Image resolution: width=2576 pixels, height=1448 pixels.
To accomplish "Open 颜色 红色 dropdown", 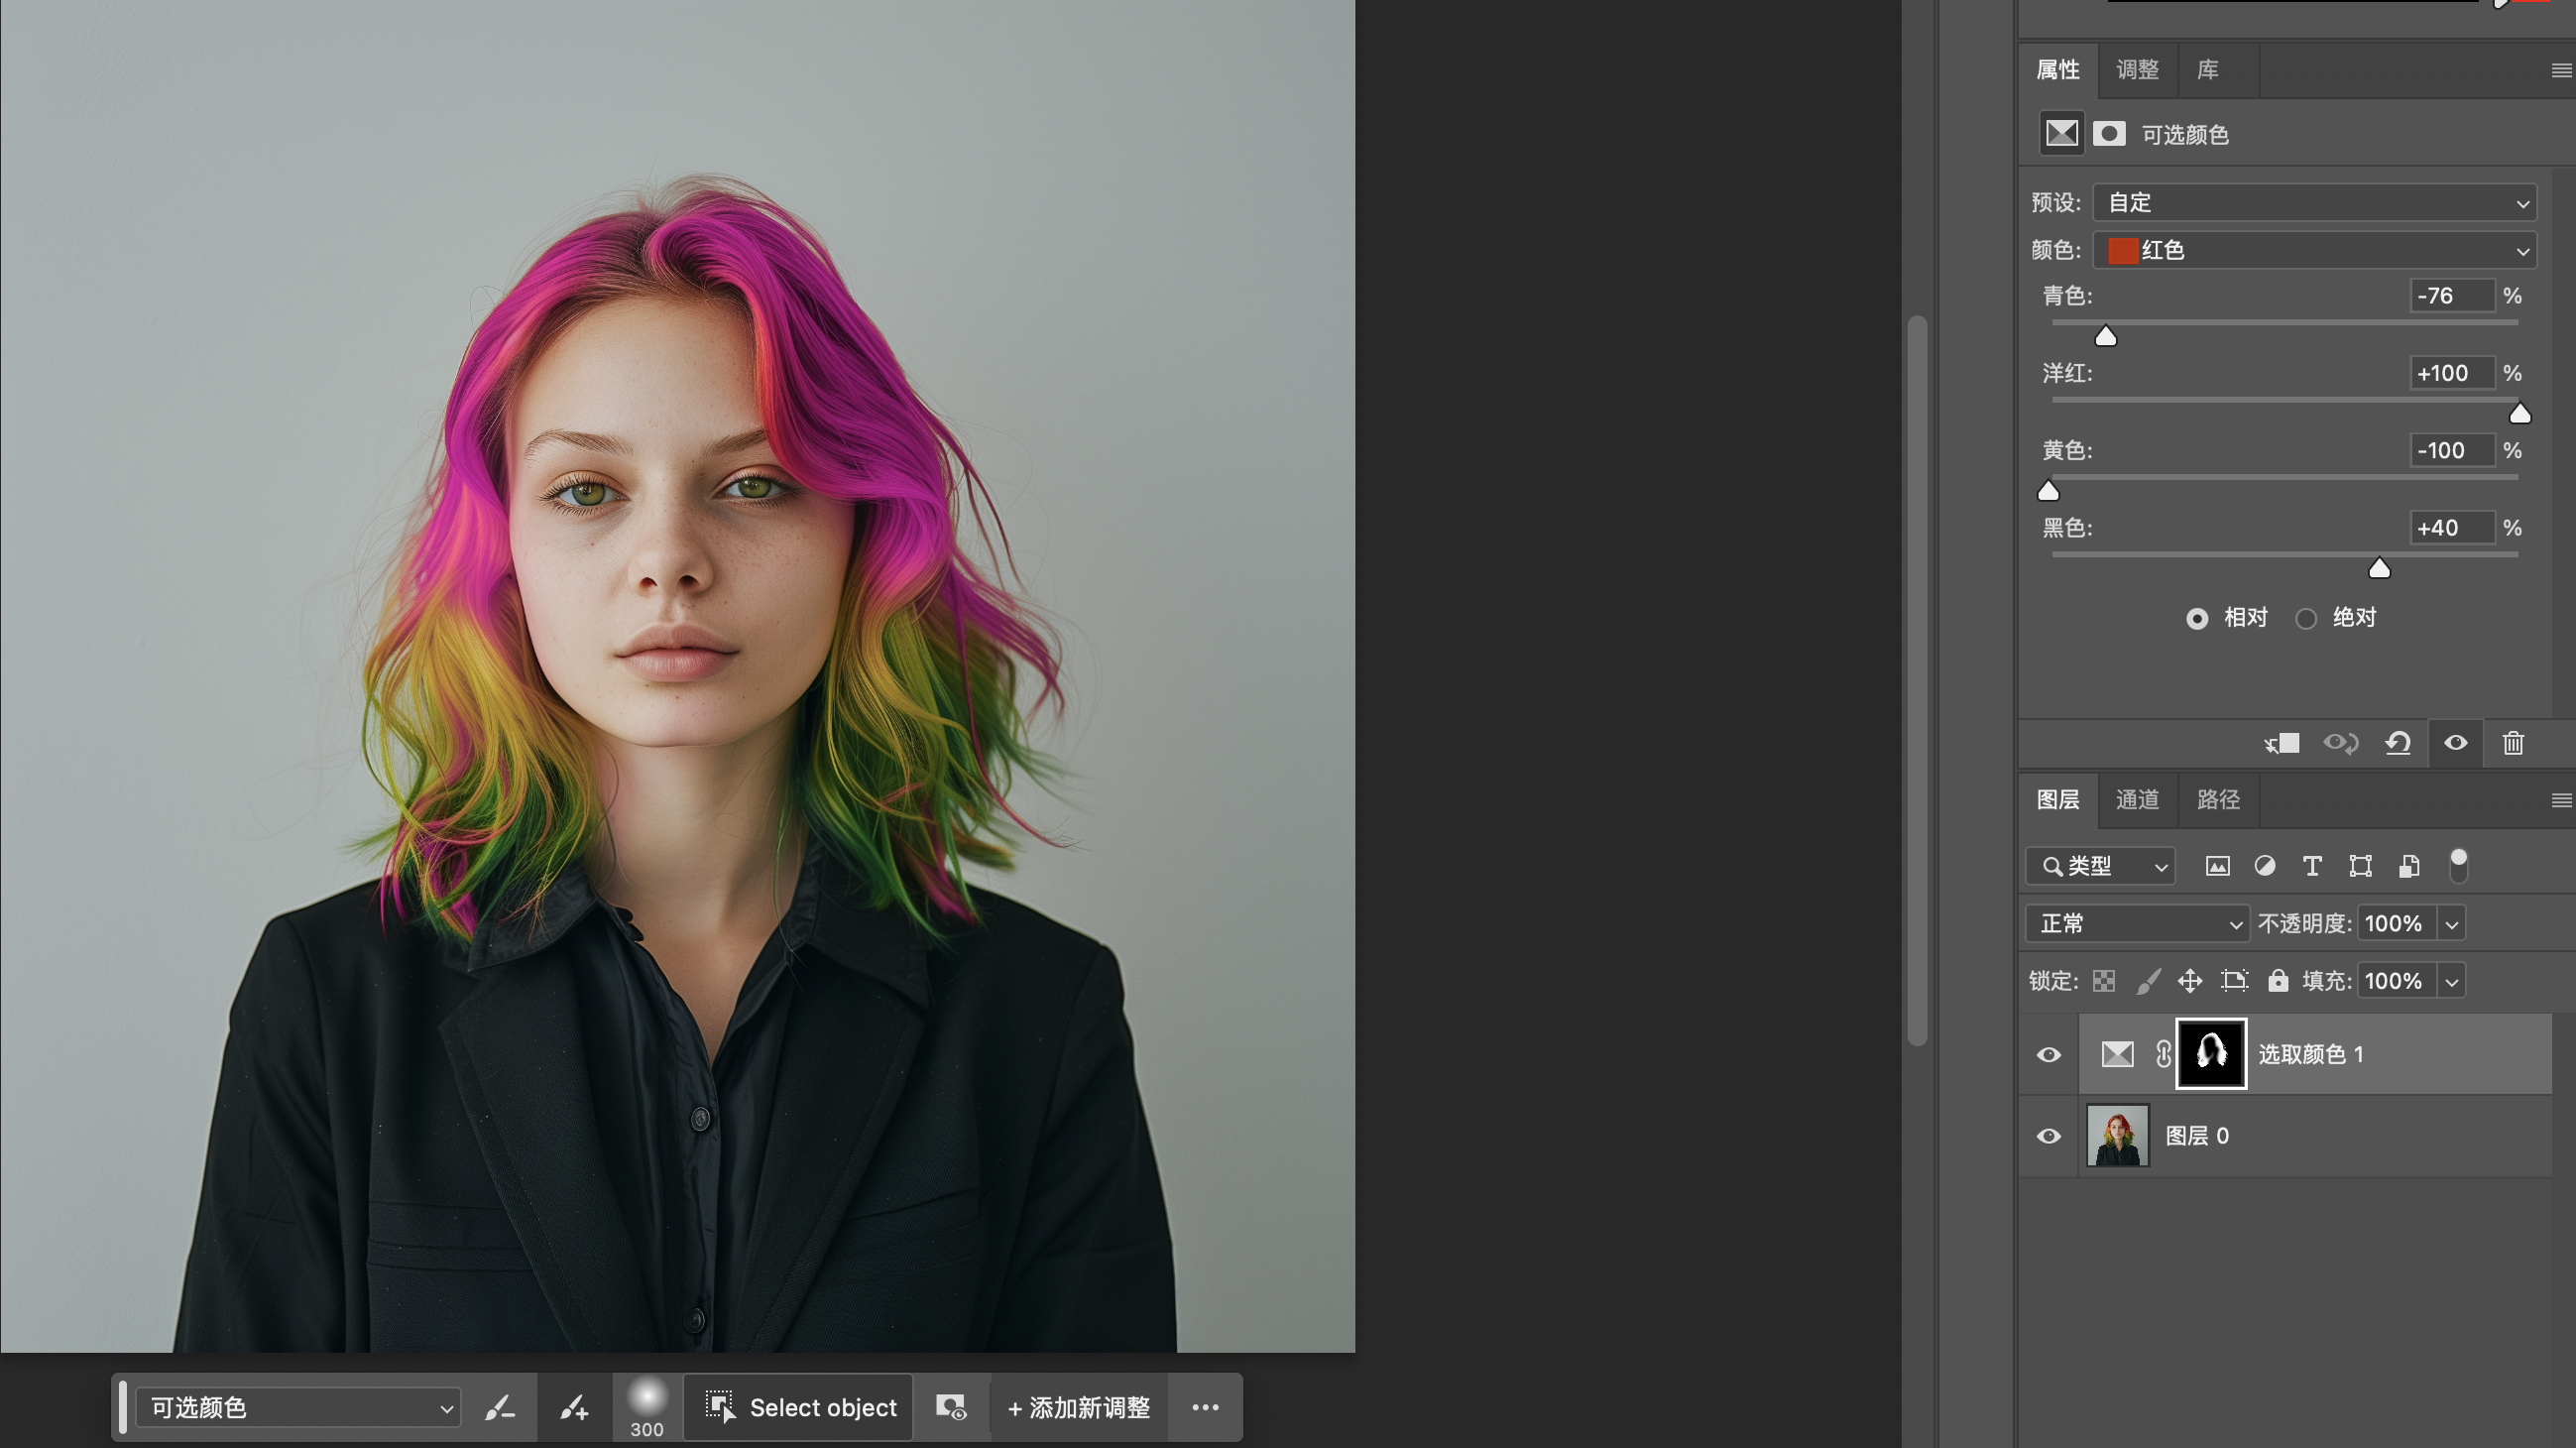I will pos(2314,250).
